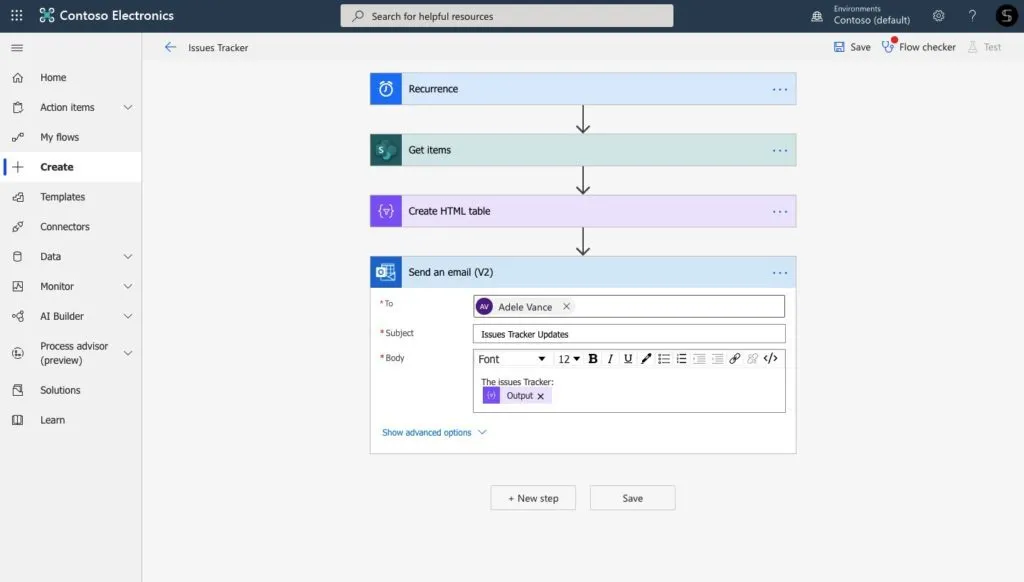Click Save in the top command bar

(852, 47)
